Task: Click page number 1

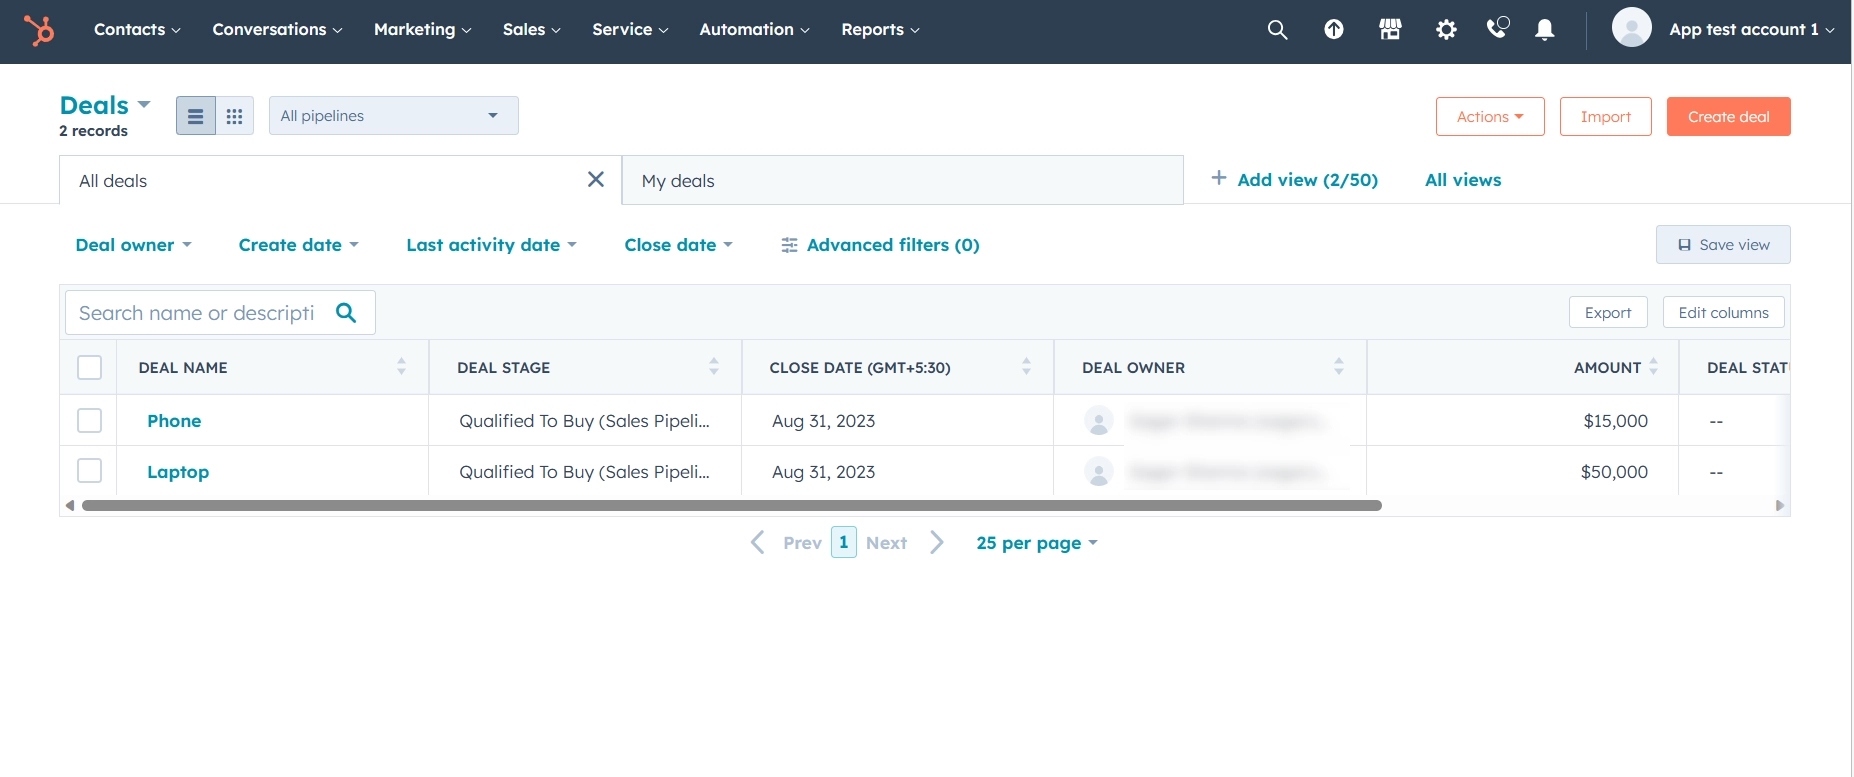Action: click(x=844, y=542)
